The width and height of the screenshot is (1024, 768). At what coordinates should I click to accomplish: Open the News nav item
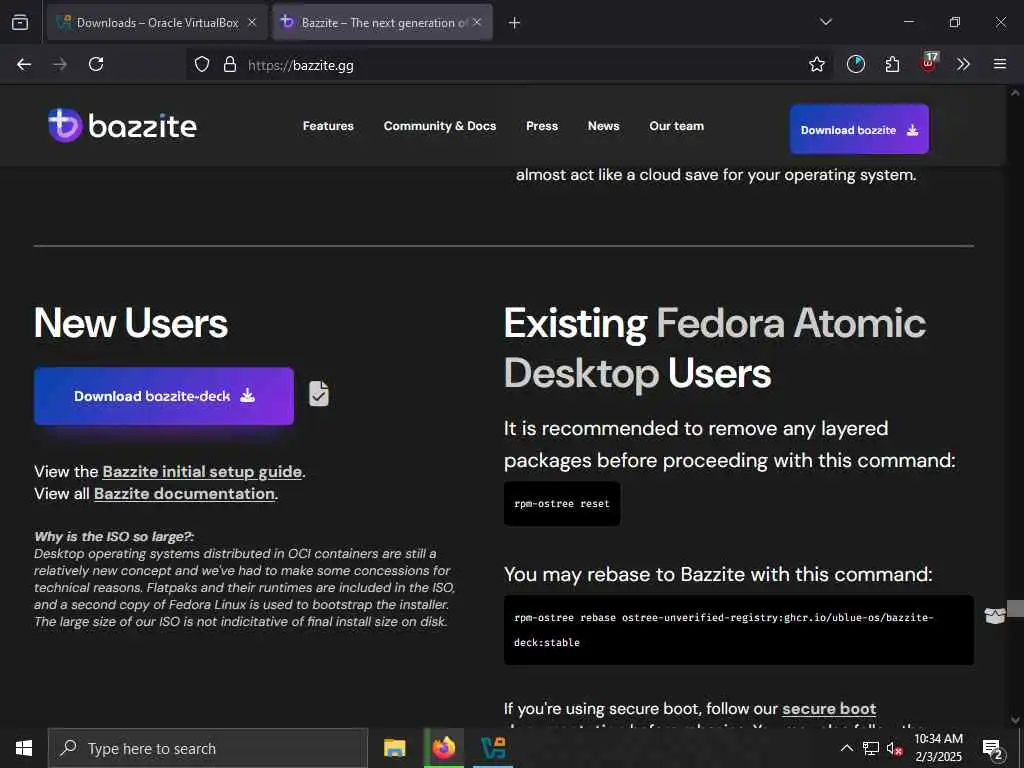point(603,126)
